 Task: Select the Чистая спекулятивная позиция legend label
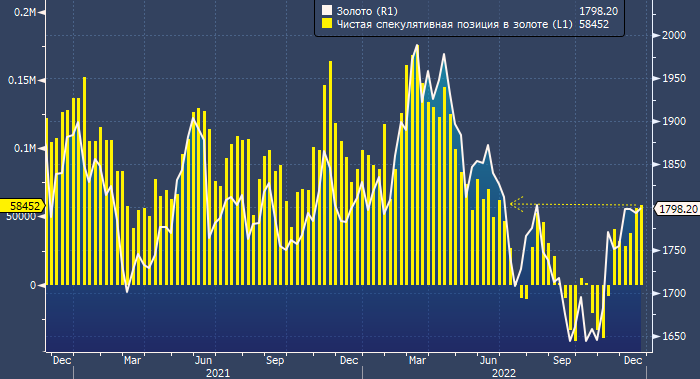(454, 24)
